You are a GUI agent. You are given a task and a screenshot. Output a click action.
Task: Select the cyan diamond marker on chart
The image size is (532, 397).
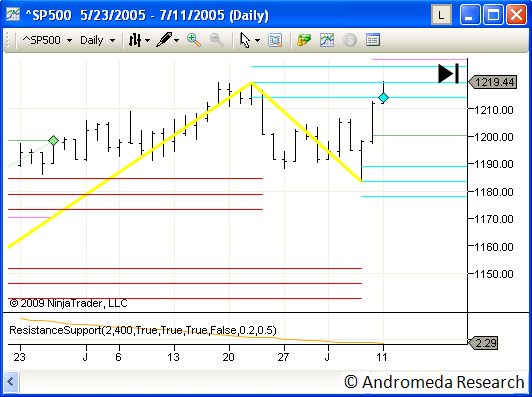[383, 98]
